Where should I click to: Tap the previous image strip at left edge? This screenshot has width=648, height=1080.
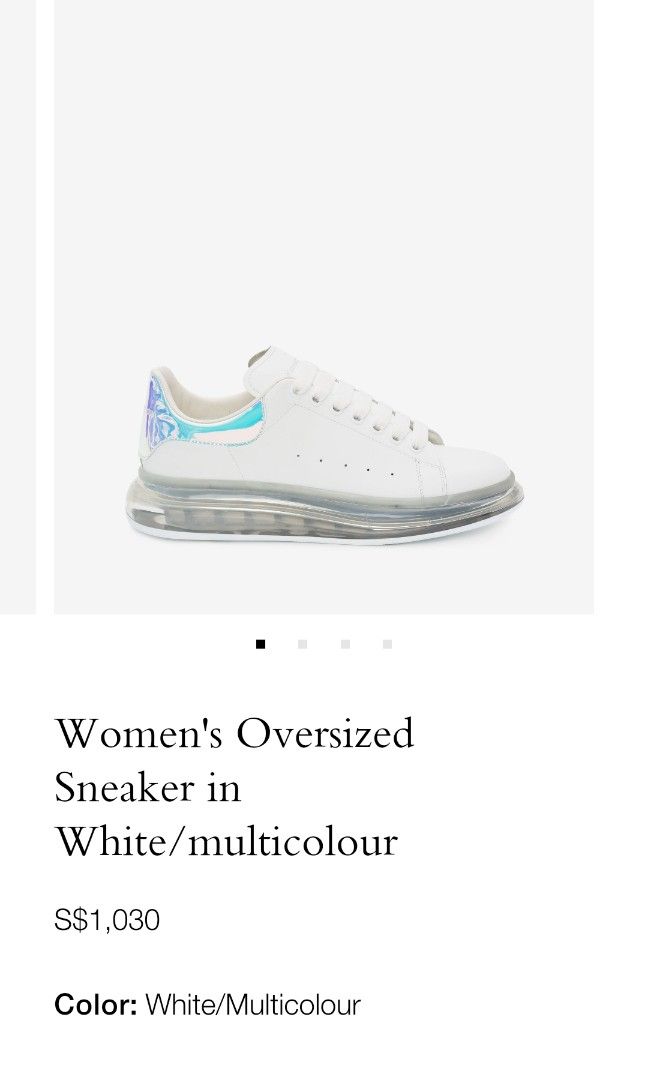(x=18, y=307)
